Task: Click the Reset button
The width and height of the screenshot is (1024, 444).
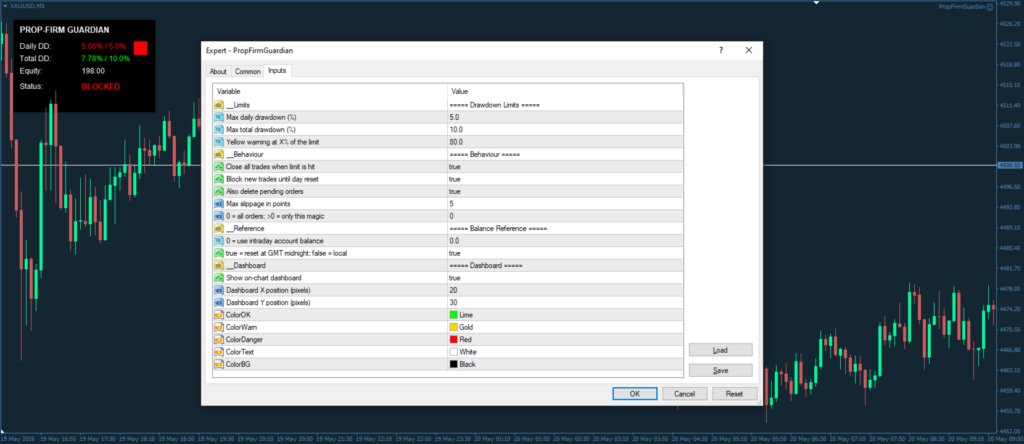Action: (x=735, y=394)
